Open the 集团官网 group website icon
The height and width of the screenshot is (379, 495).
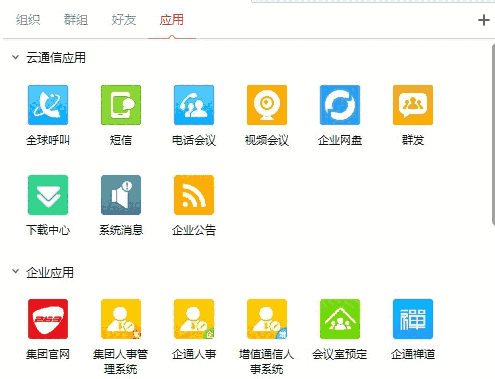tap(48, 319)
